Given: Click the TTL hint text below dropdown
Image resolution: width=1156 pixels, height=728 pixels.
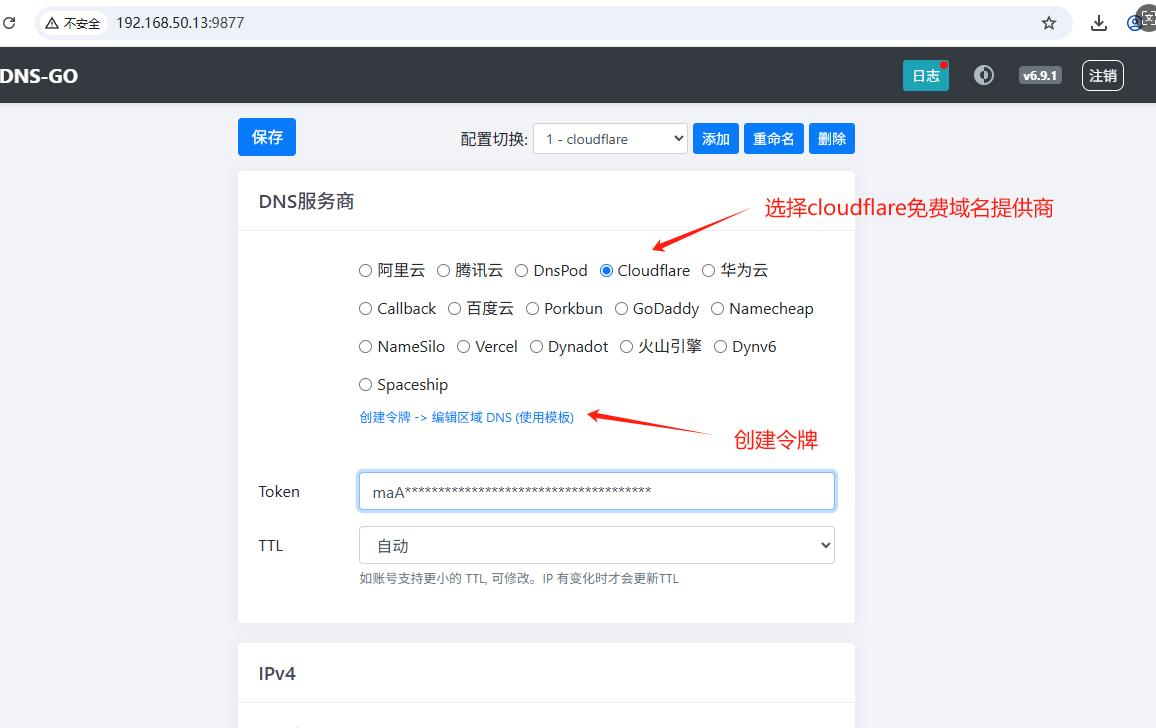Looking at the screenshot, I should point(519,578).
